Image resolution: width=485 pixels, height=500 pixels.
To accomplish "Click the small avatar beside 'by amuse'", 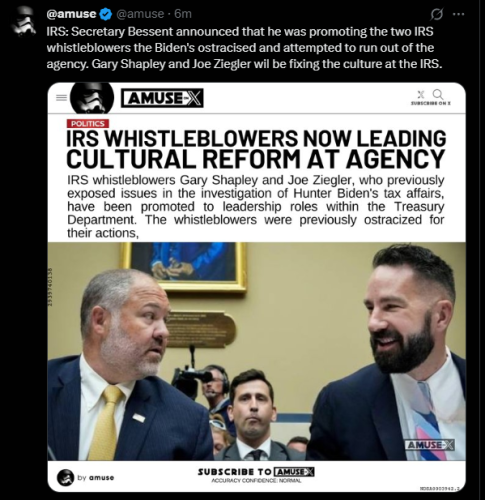I will point(65,477).
